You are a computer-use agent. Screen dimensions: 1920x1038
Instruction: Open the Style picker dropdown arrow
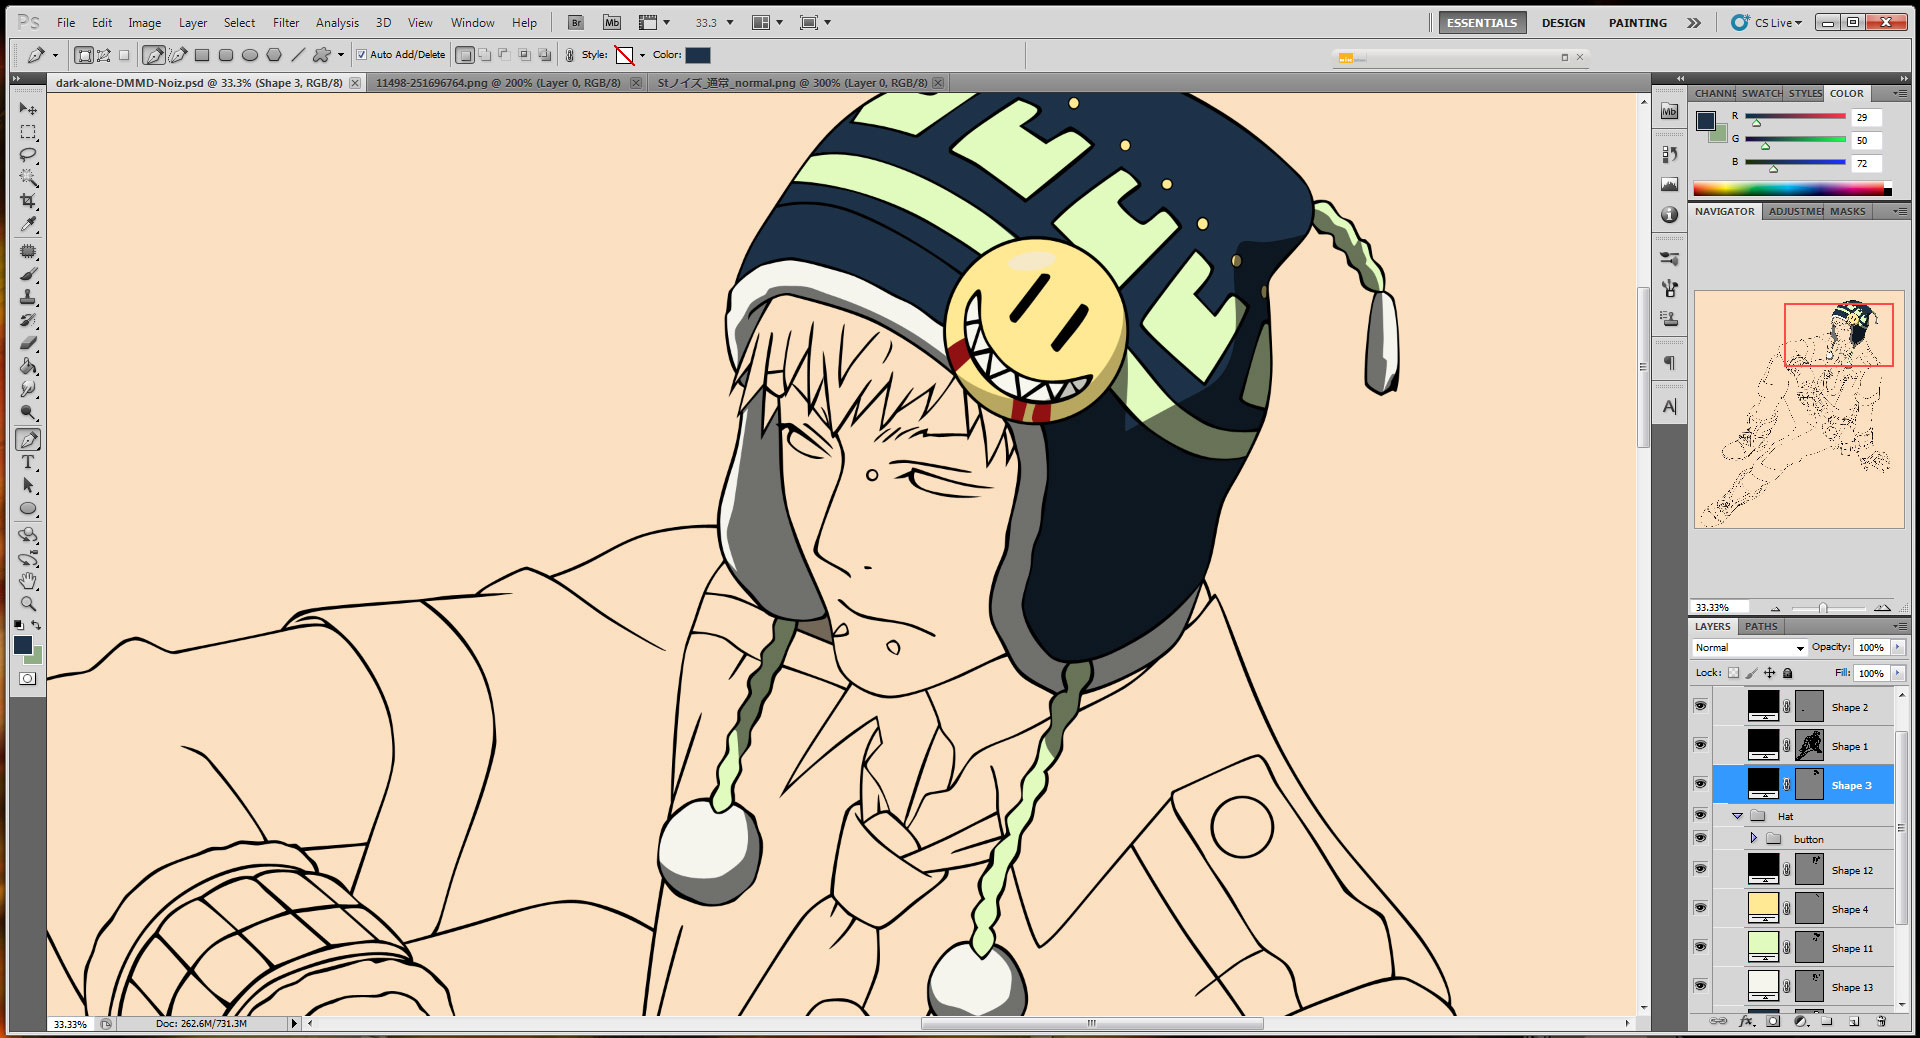click(642, 56)
